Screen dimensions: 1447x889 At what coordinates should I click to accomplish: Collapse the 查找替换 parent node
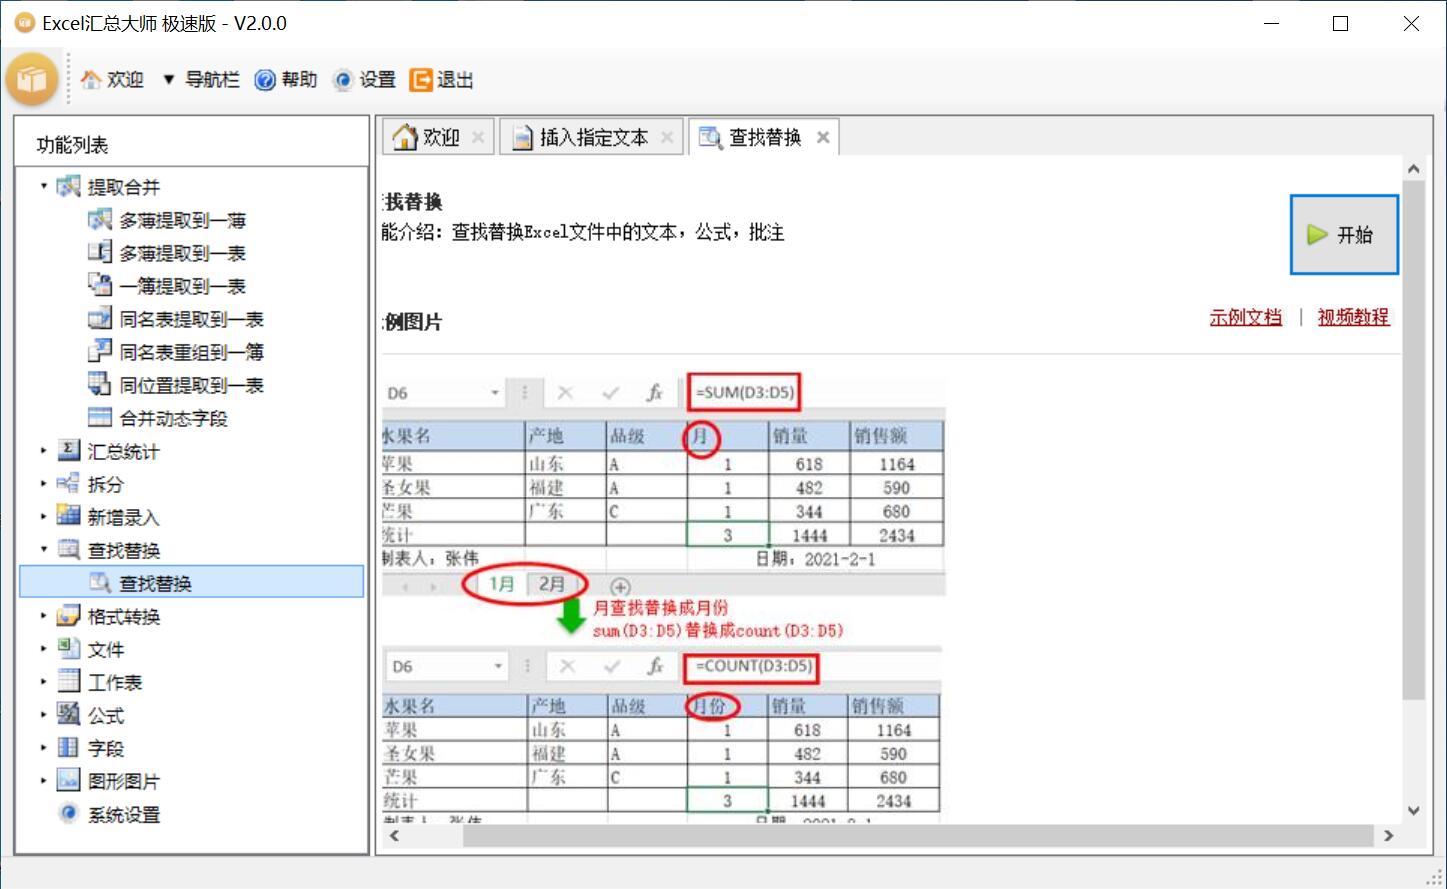tap(44, 550)
